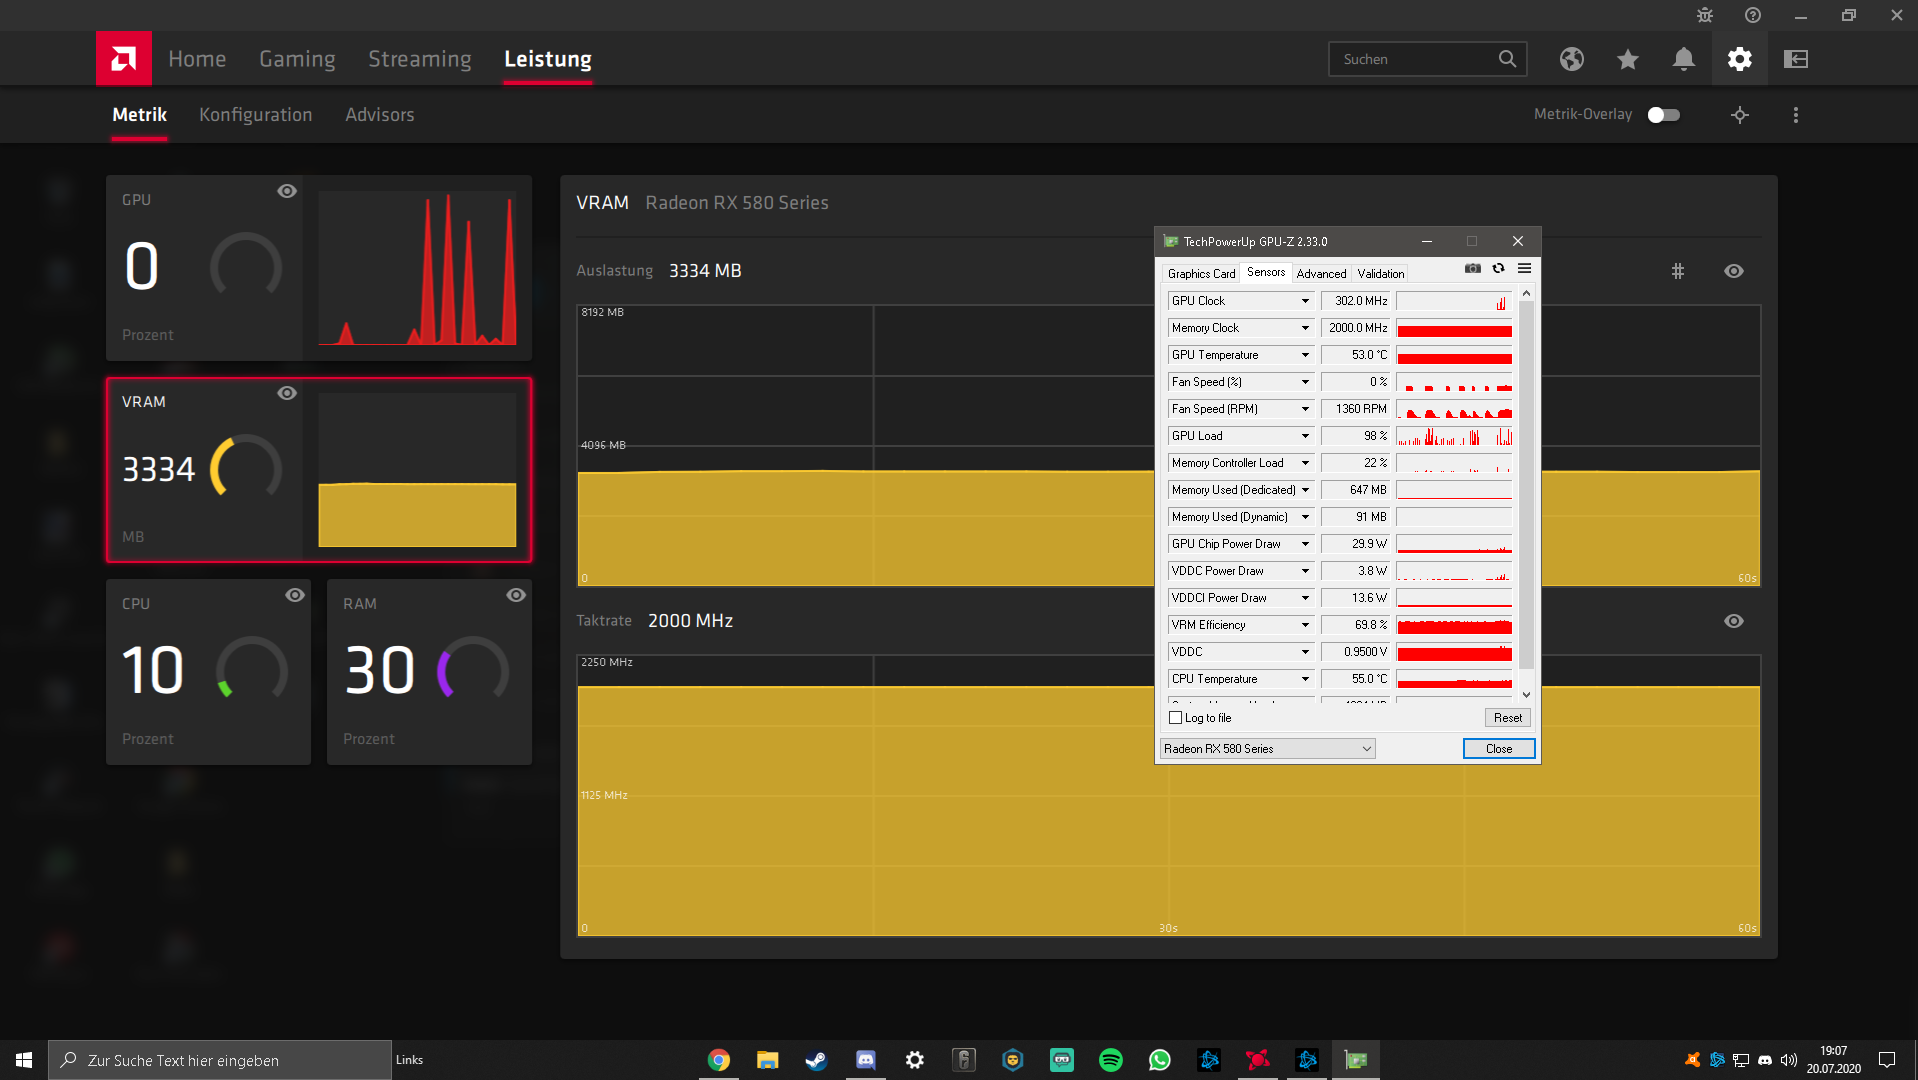Select the RAM metric card
The width and height of the screenshot is (1918, 1080).
click(x=429, y=672)
